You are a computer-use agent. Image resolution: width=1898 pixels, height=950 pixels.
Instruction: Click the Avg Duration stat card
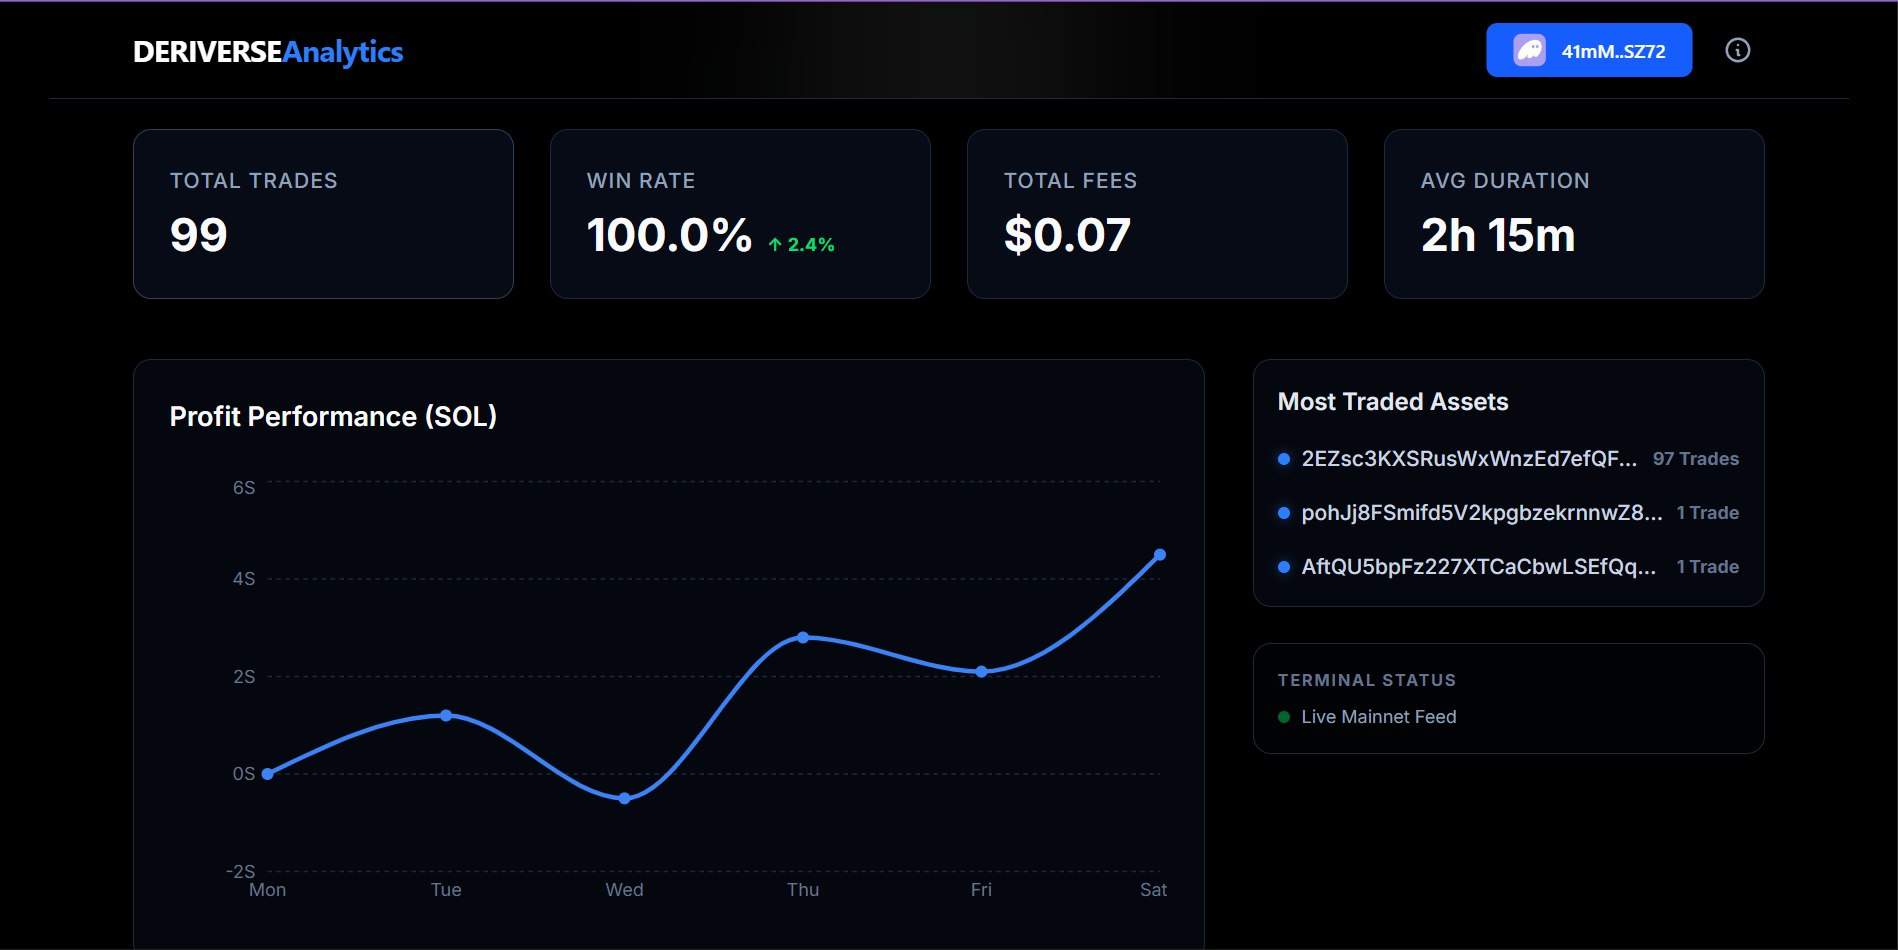(1574, 213)
